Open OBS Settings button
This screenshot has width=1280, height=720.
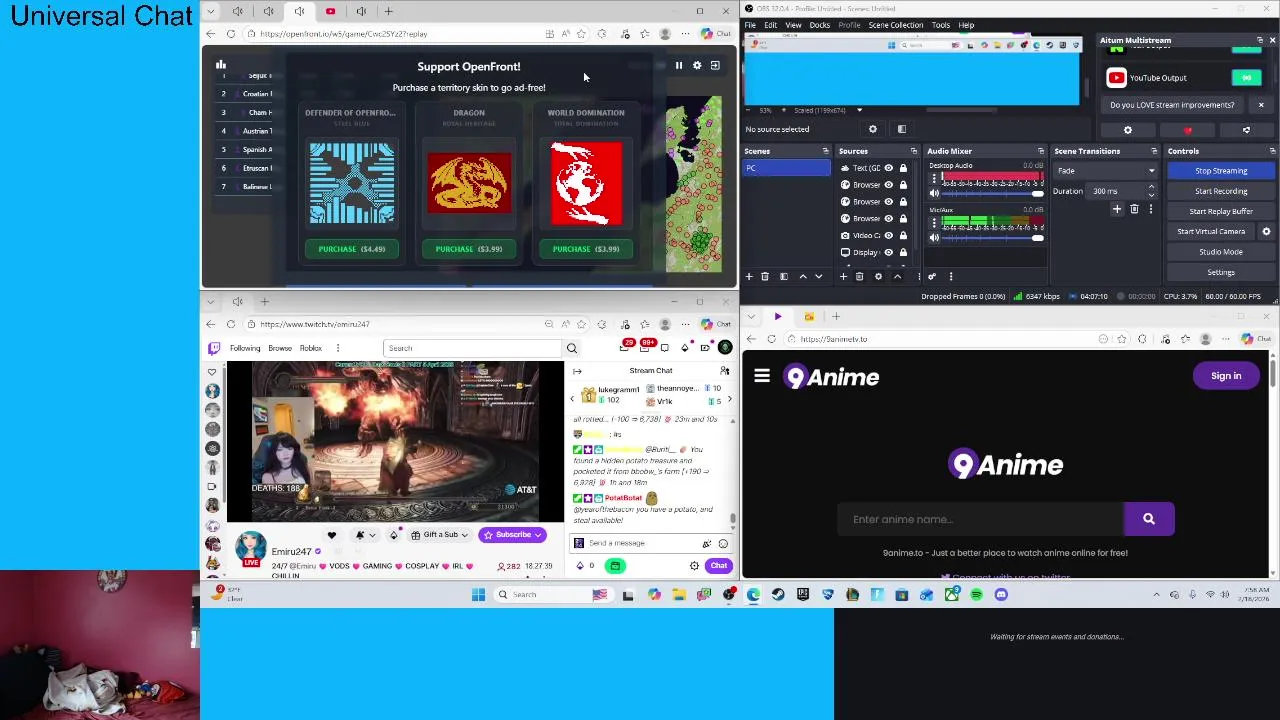coord(1221,272)
